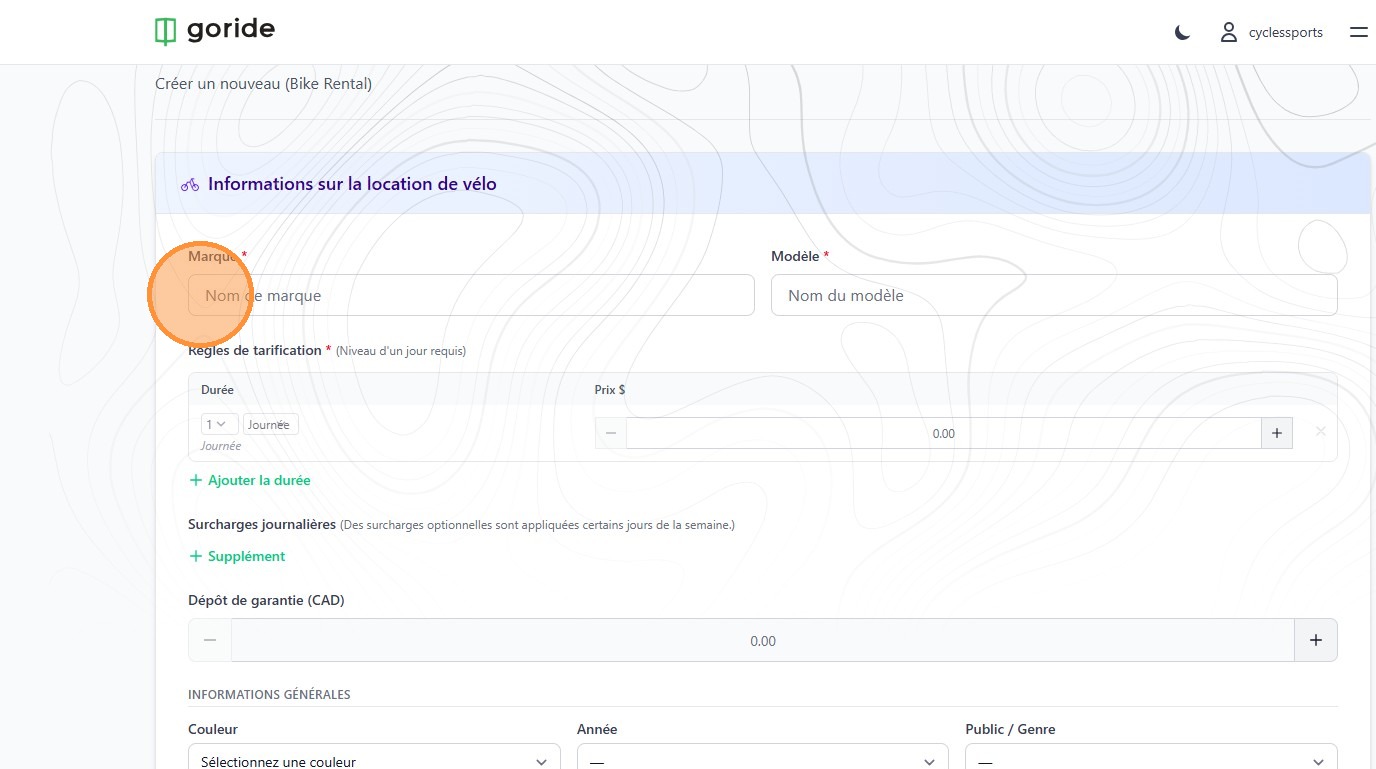Click the goride logo
This screenshot has width=1376, height=769.
215,31
